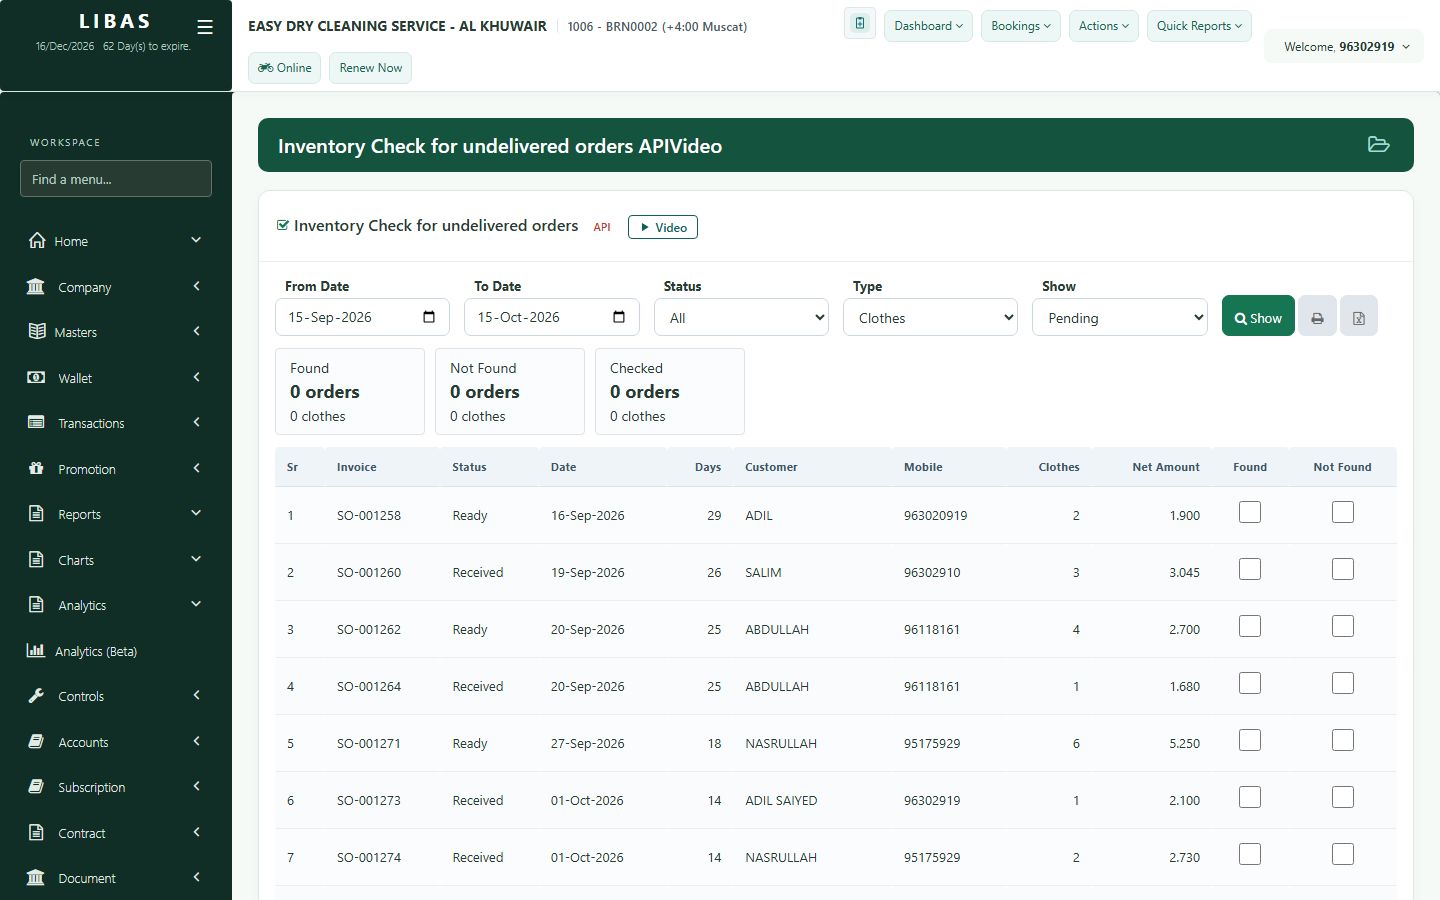Mark SO-001260 as Not Found
This screenshot has width=1440, height=900.
click(x=1343, y=569)
